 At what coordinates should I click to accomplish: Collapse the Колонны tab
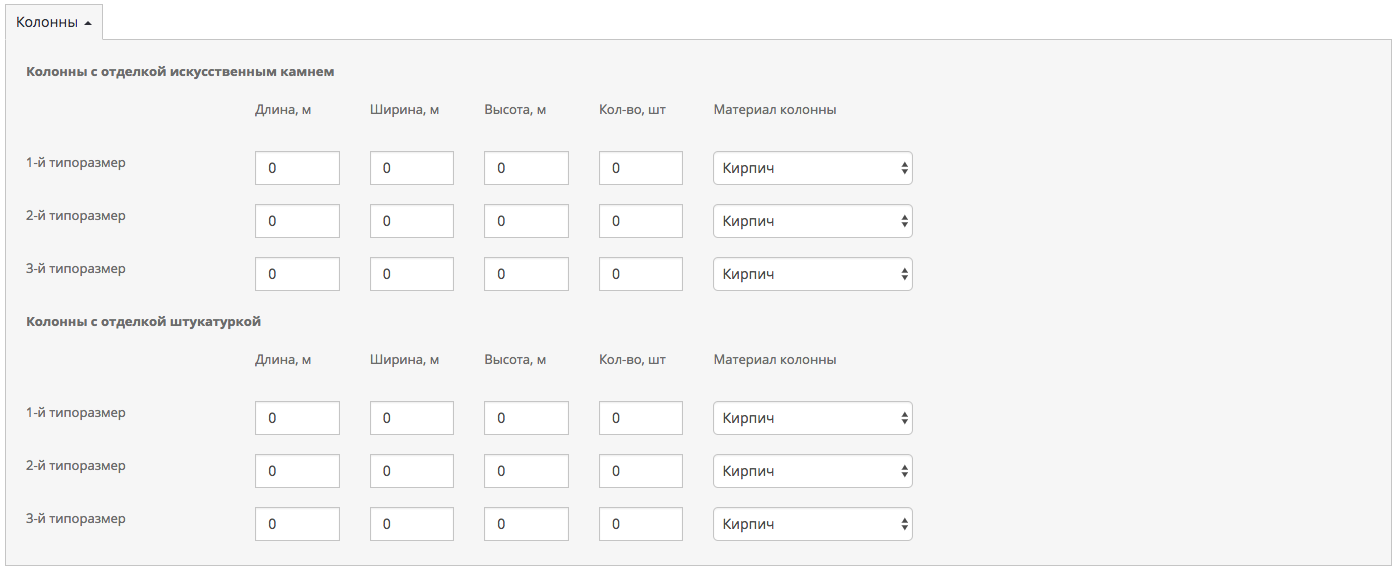click(54, 22)
